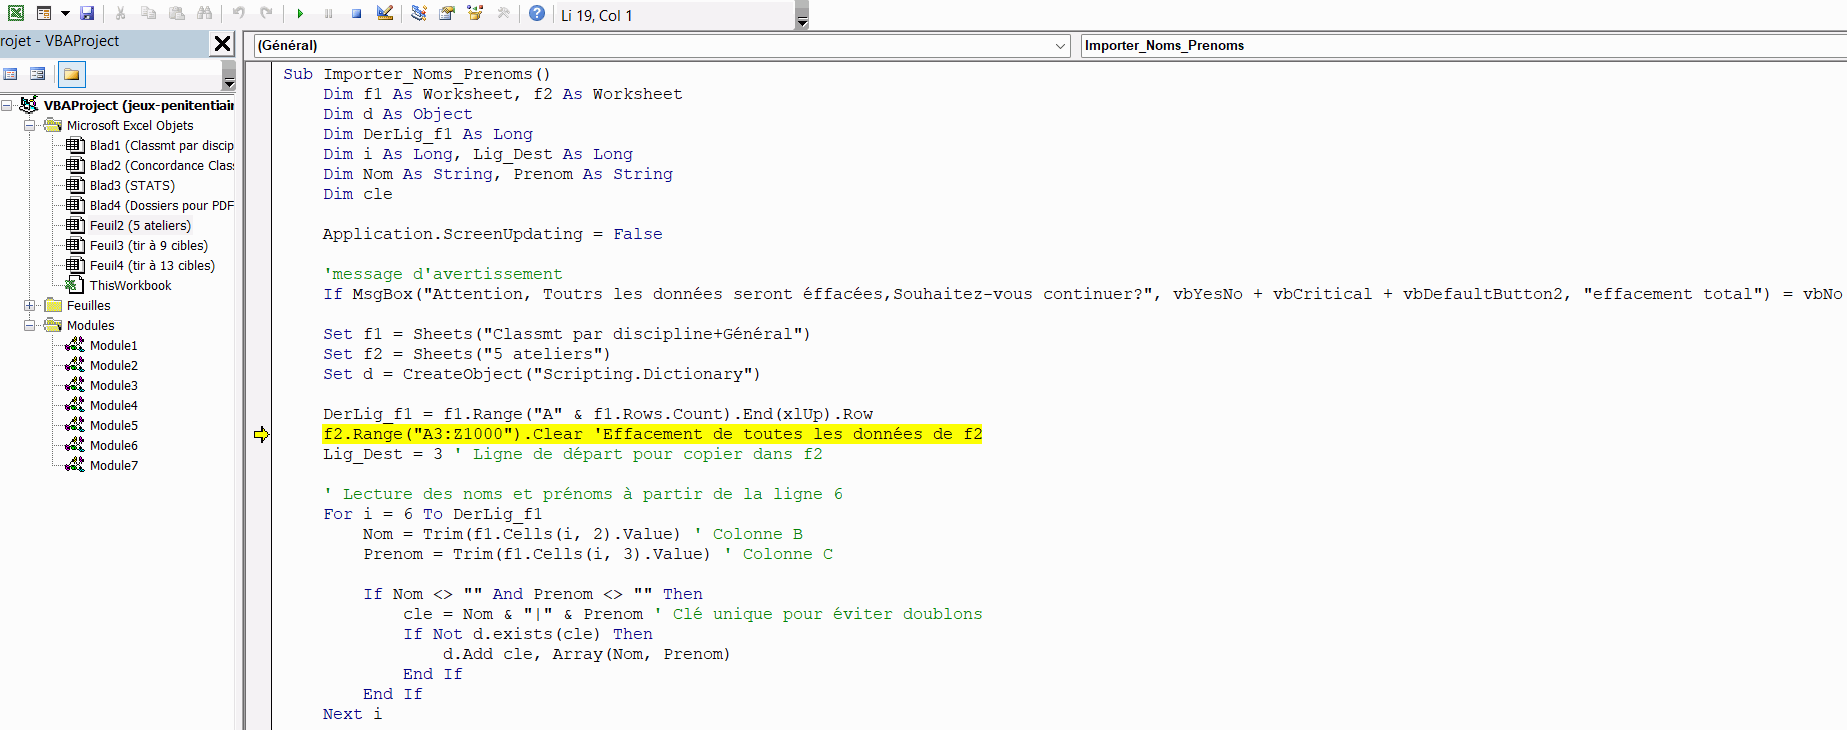Screen dimensions: 1847x730
Task: Click the 'Sub Importer_Noms_Prenoms()' line
Action: 417,74
